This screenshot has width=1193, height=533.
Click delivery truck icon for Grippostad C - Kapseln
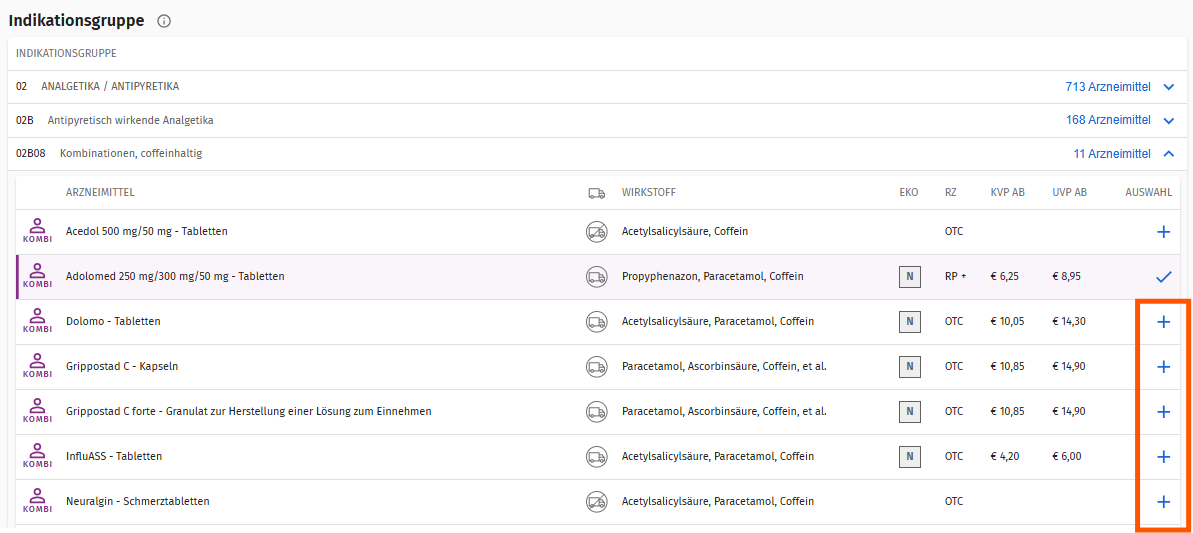coord(596,366)
